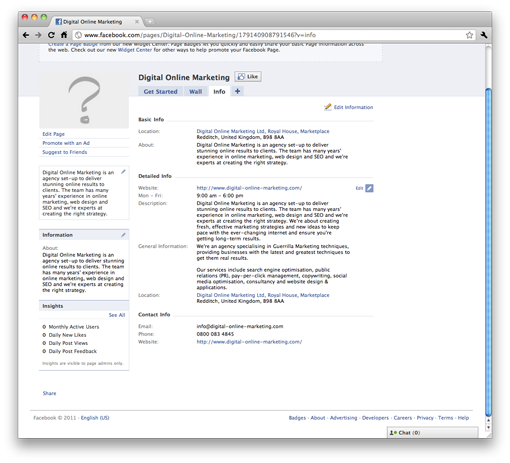This screenshot has height=463, width=510.
Task: Click the Edit Information pencil link
Action: point(349,107)
